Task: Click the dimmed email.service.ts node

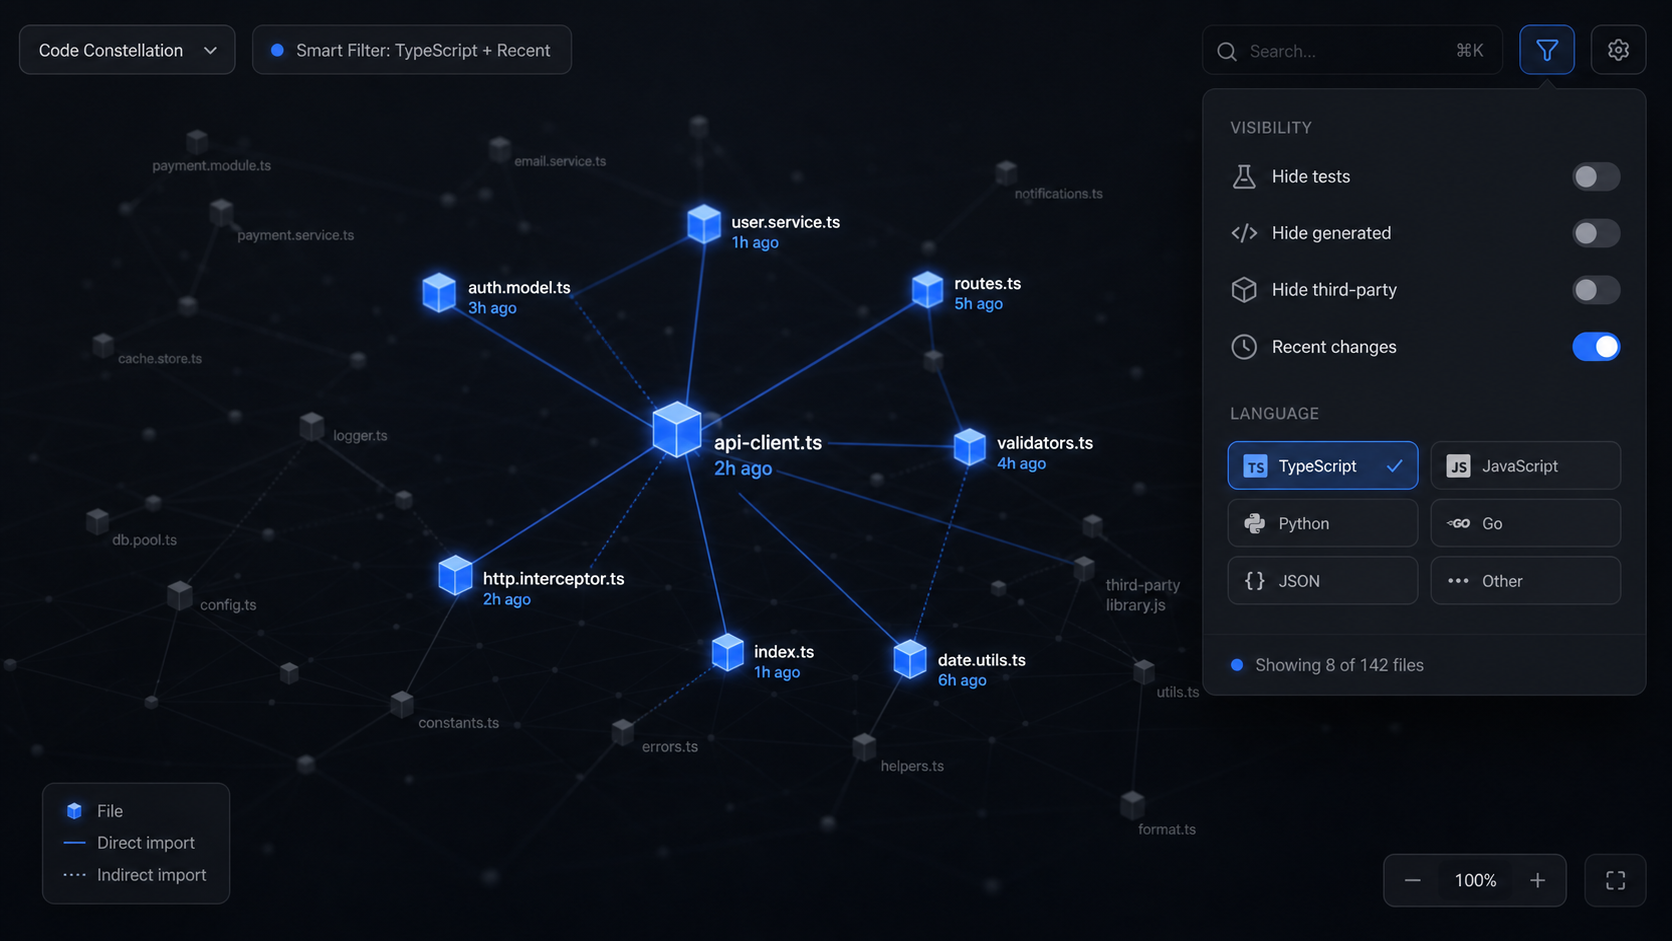Action: coord(500,150)
